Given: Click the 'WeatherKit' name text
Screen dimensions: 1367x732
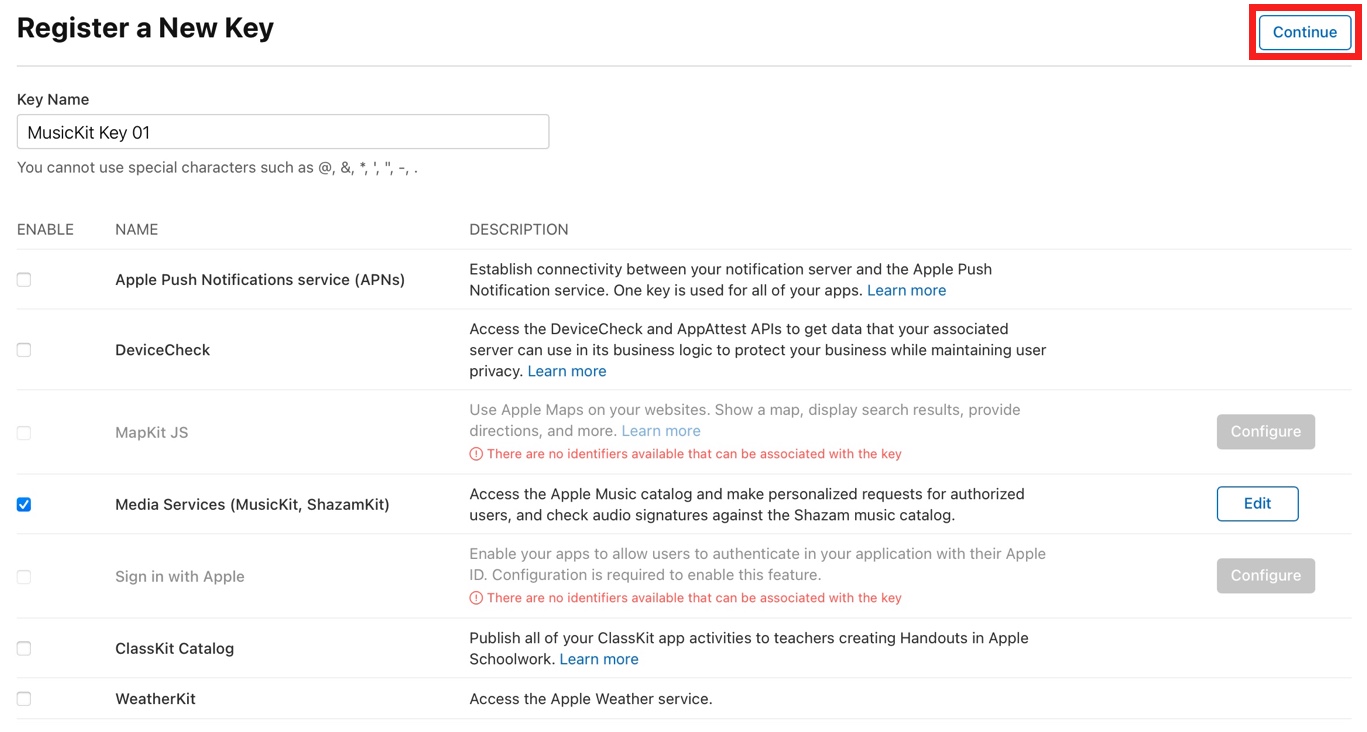Looking at the screenshot, I should (155, 699).
